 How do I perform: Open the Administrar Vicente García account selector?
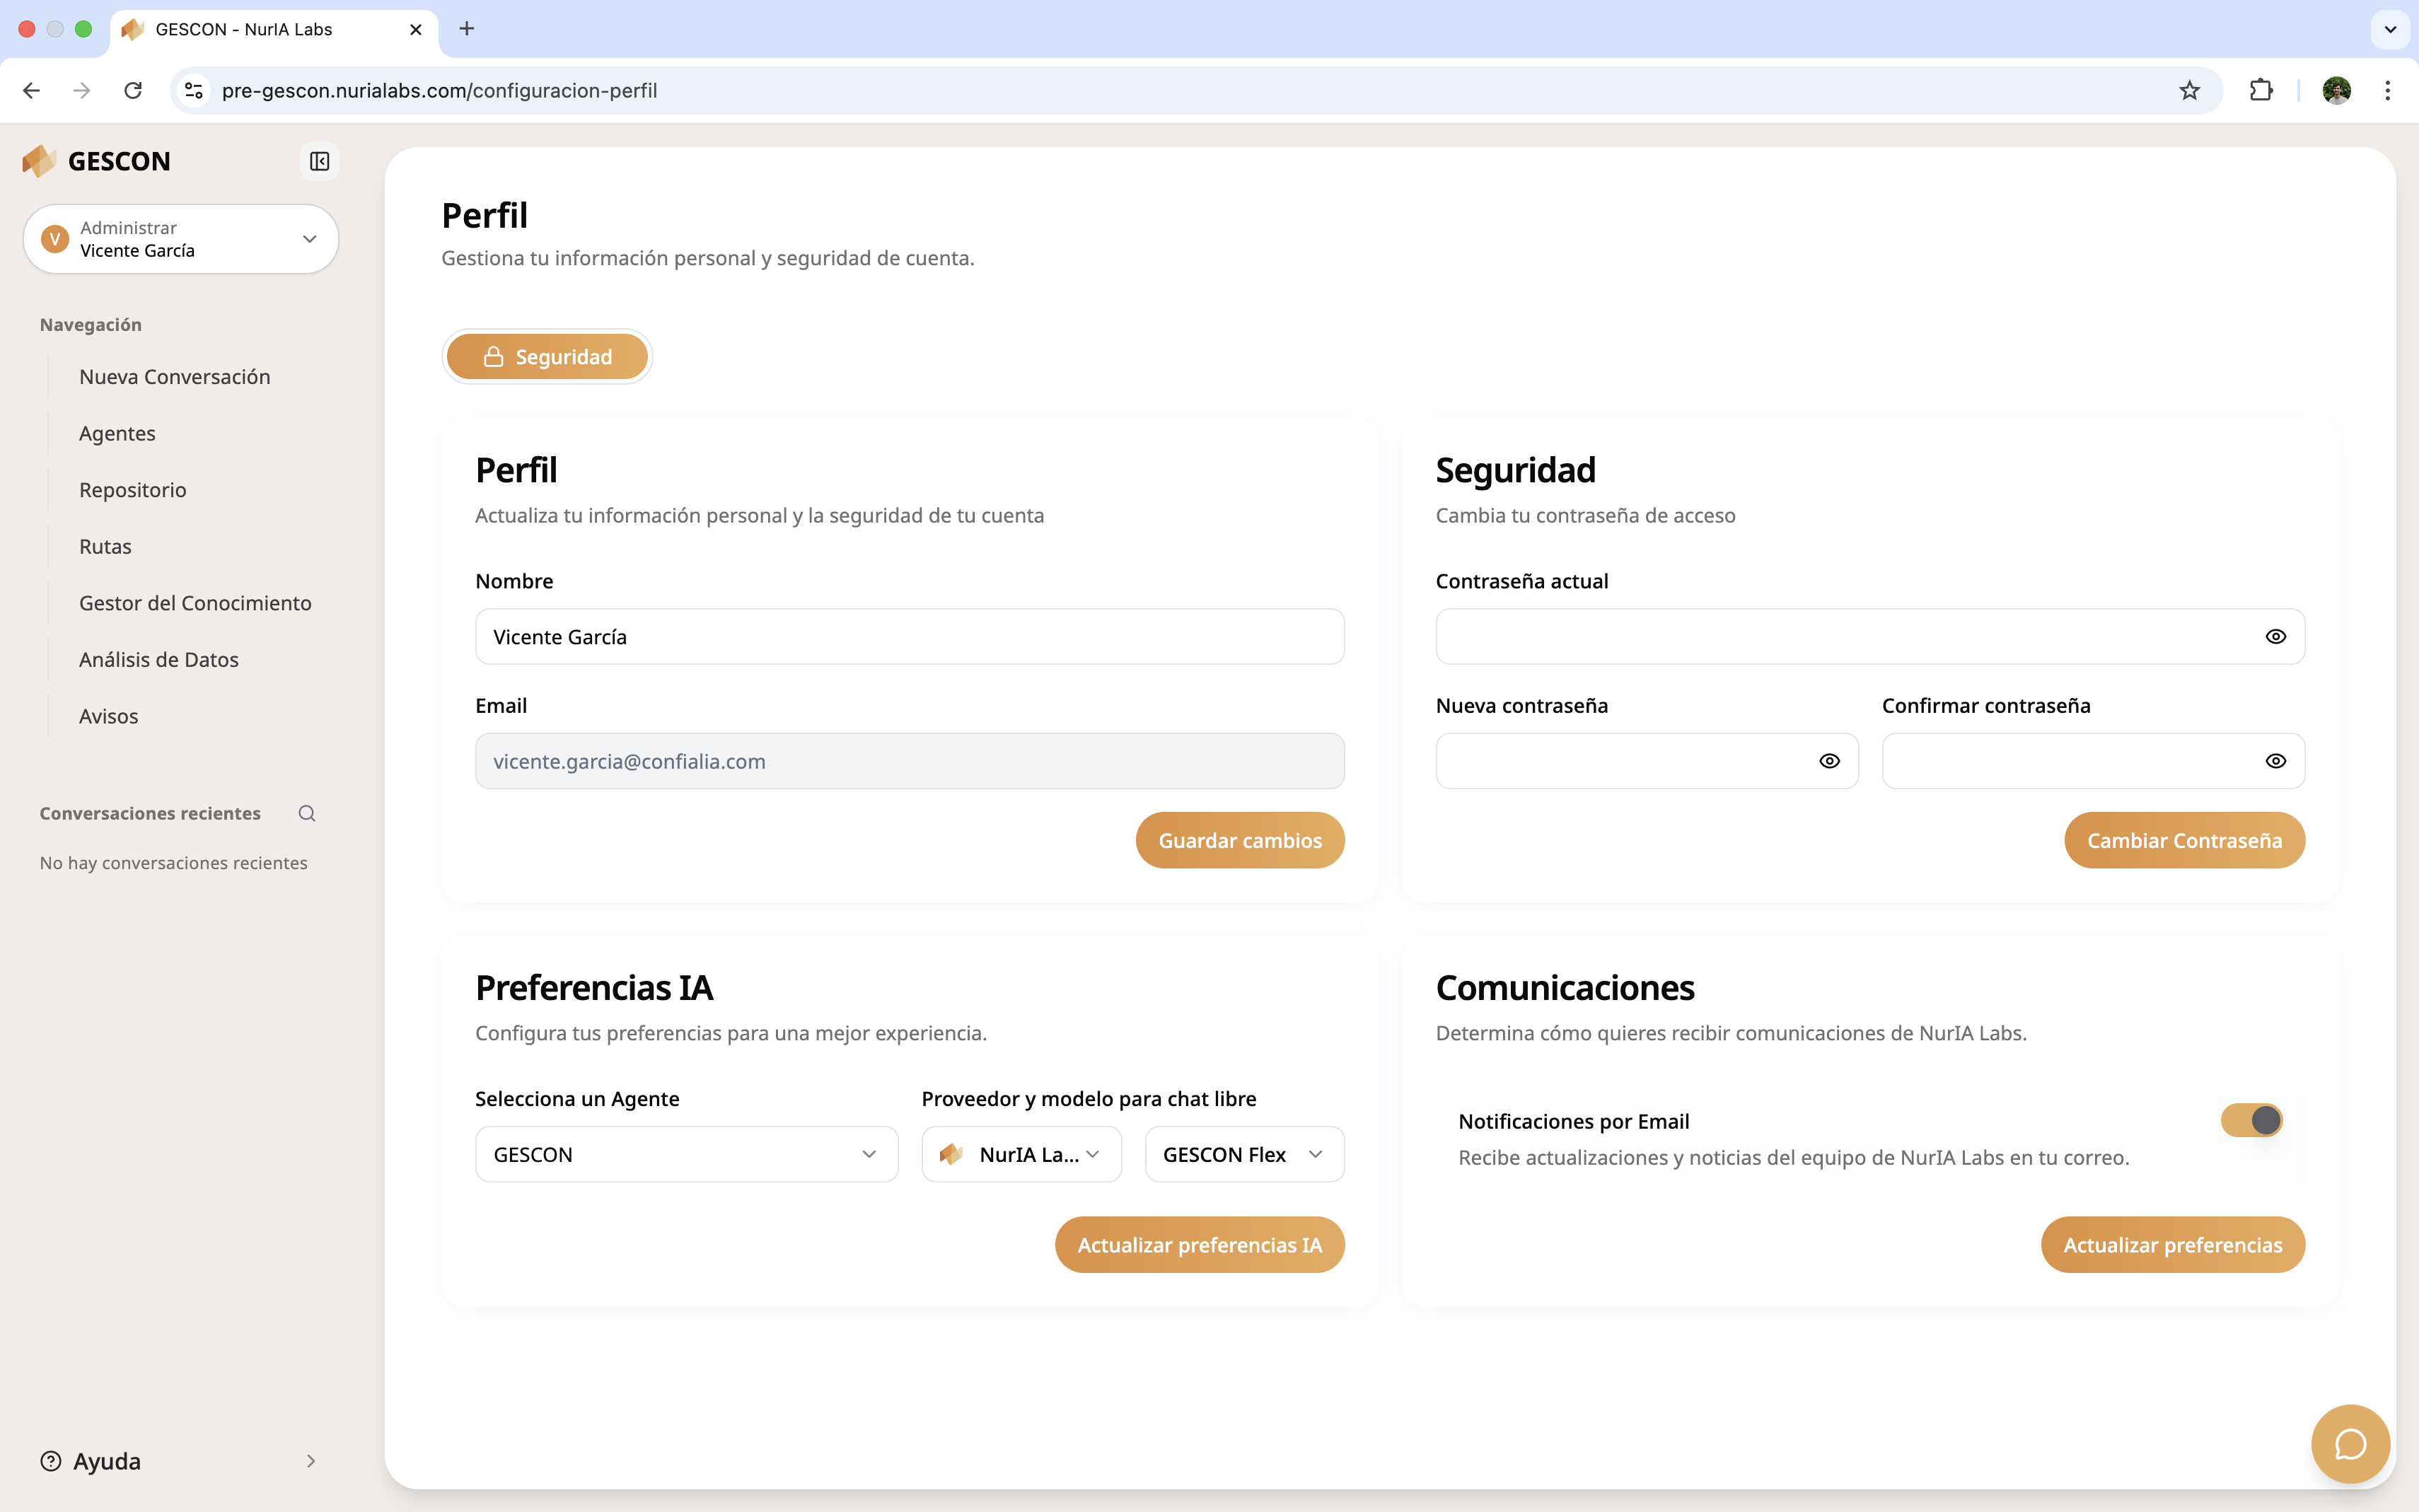pos(180,239)
